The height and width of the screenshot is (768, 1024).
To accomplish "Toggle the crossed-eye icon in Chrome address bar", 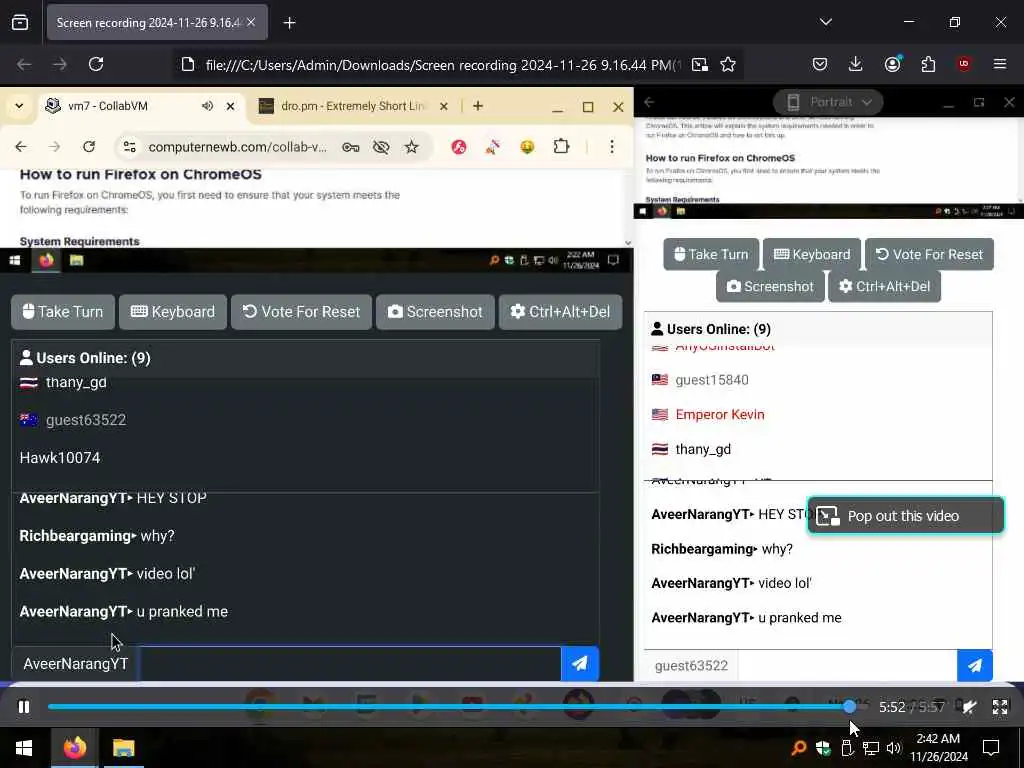I will tap(381, 147).
